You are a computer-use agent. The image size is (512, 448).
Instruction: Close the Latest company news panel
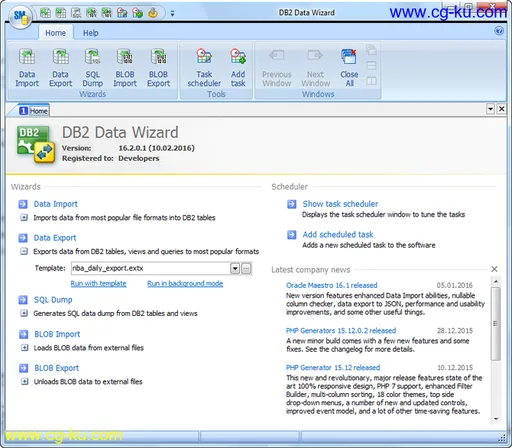pyautogui.click(x=494, y=269)
